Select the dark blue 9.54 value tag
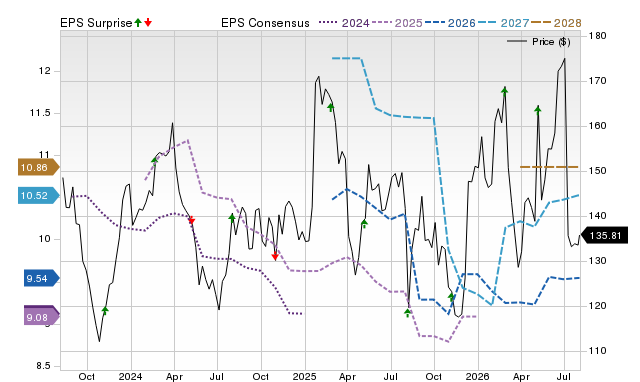This screenshot has height=382, width=640. click(x=41, y=278)
